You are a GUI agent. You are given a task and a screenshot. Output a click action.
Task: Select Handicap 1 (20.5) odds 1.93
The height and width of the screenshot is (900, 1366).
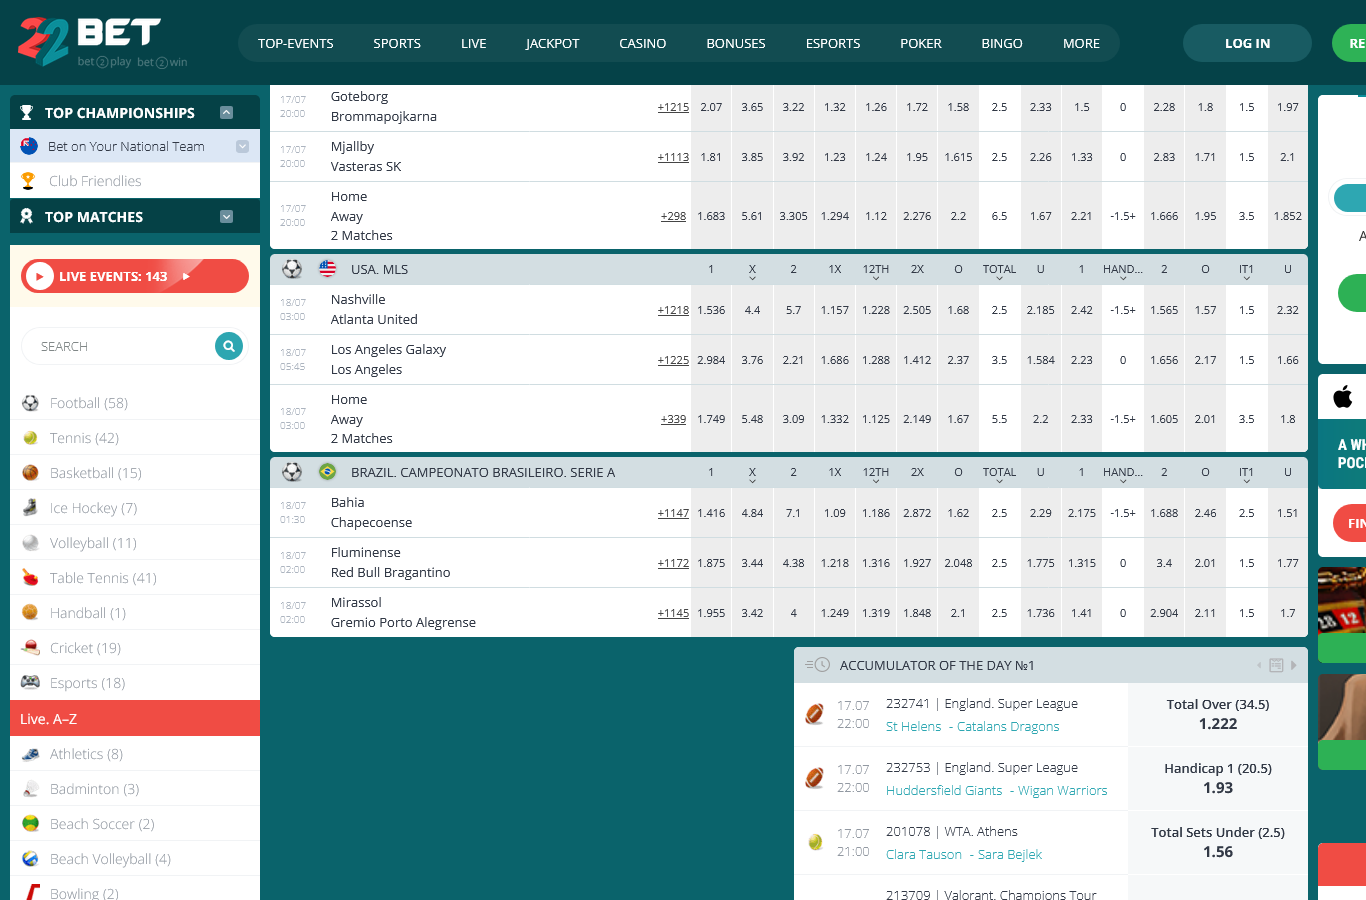point(1218,778)
